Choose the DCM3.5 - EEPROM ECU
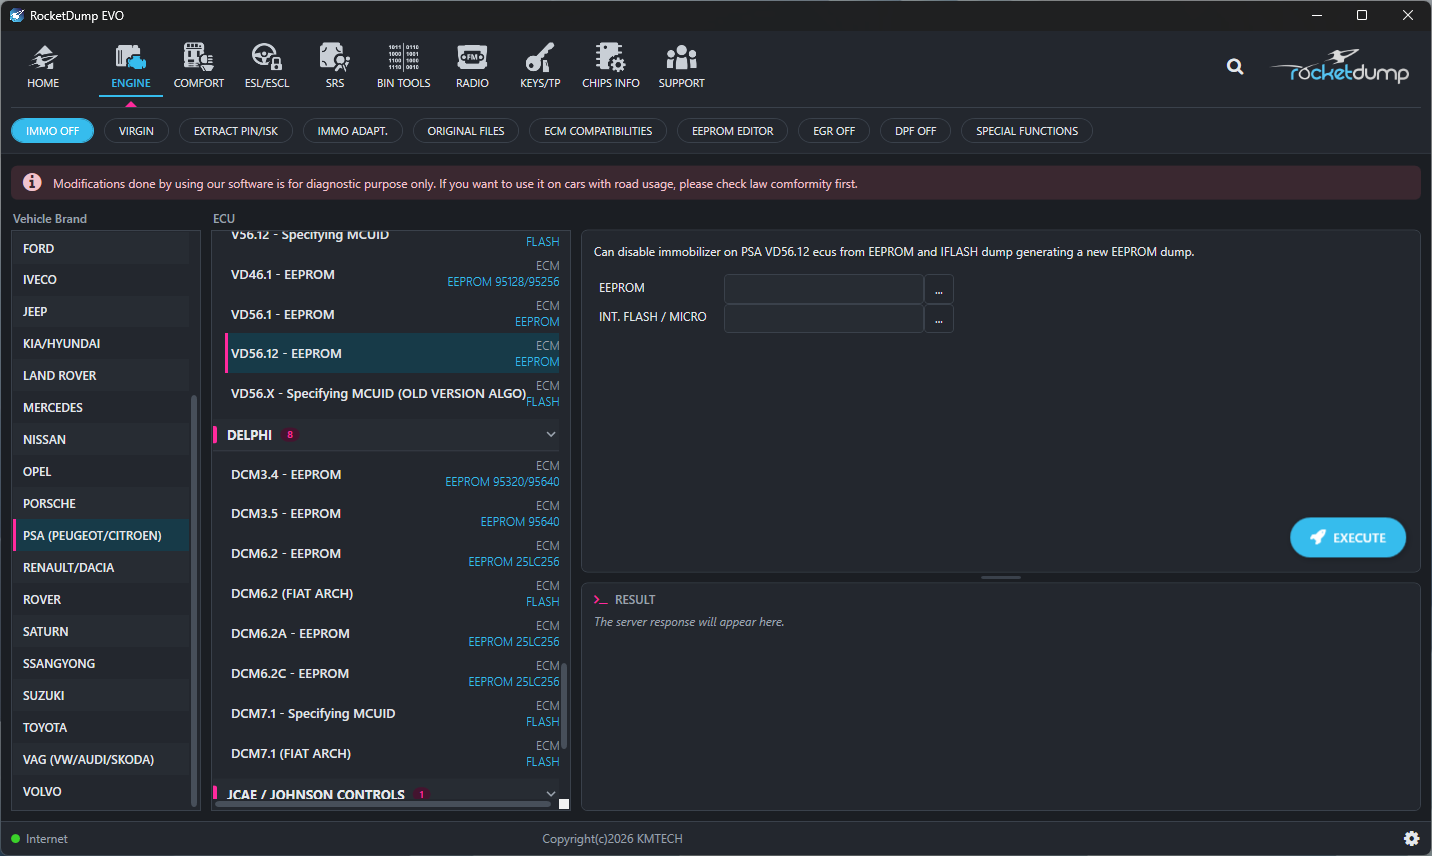 [393, 514]
